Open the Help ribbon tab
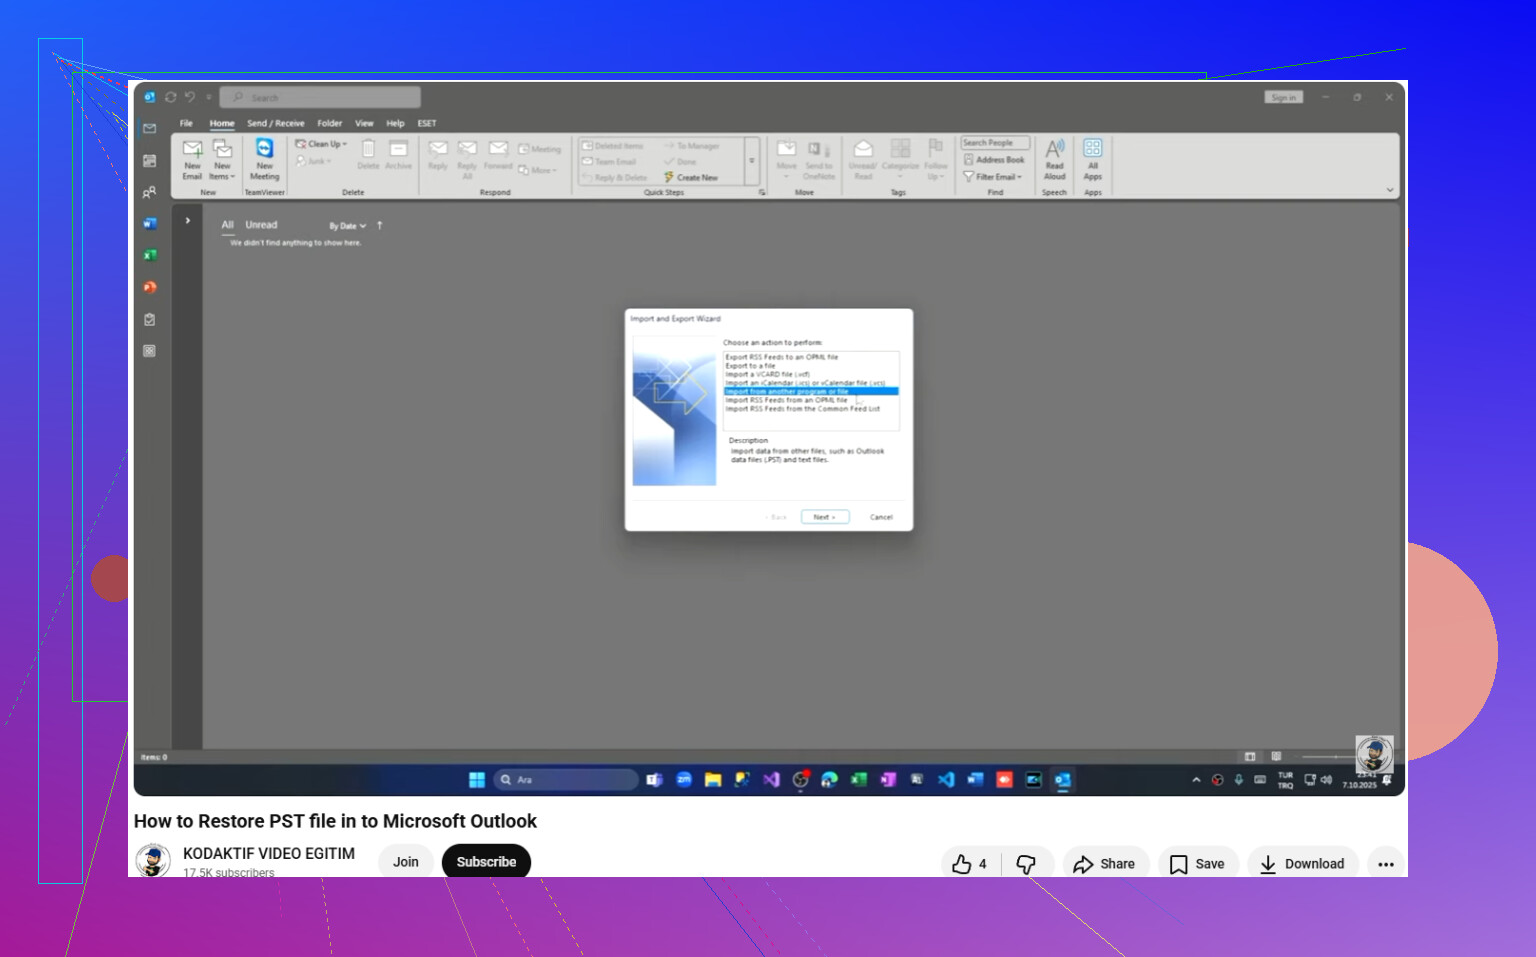The height and width of the screenshot is (957, 1536). [395, 123]
